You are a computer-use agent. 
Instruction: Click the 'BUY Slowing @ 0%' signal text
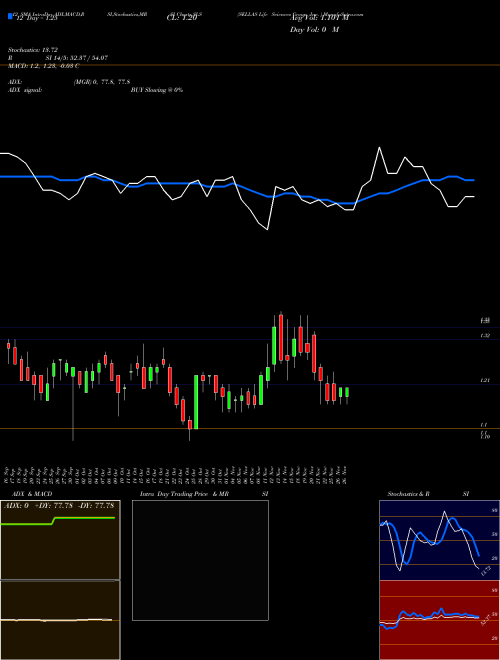(157, 90)
